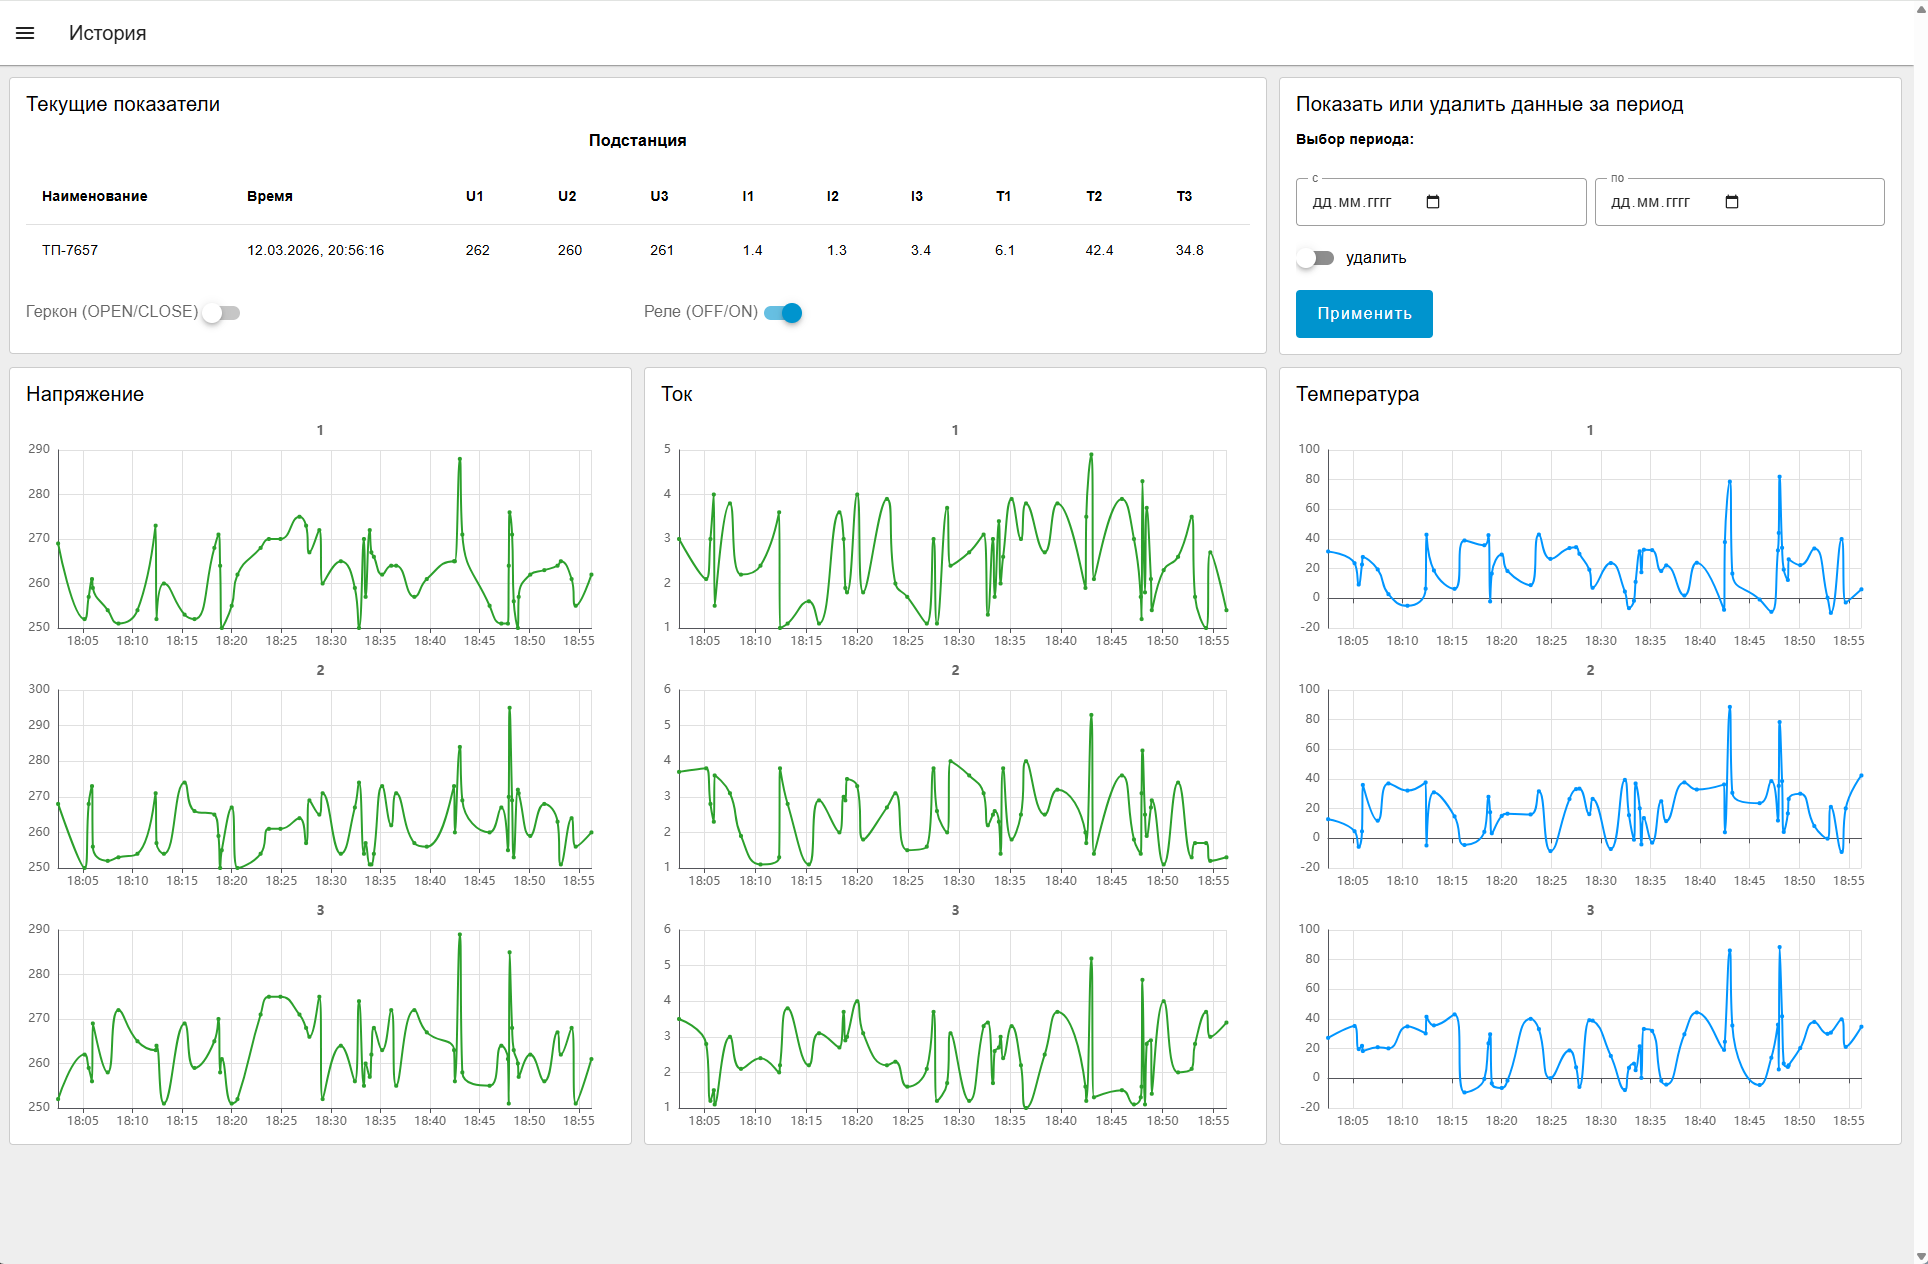The image size is (1928, 1264).
Task: Click the Ток chart 2 plot area
Action: pyautogui.click(x=952, y=778)
